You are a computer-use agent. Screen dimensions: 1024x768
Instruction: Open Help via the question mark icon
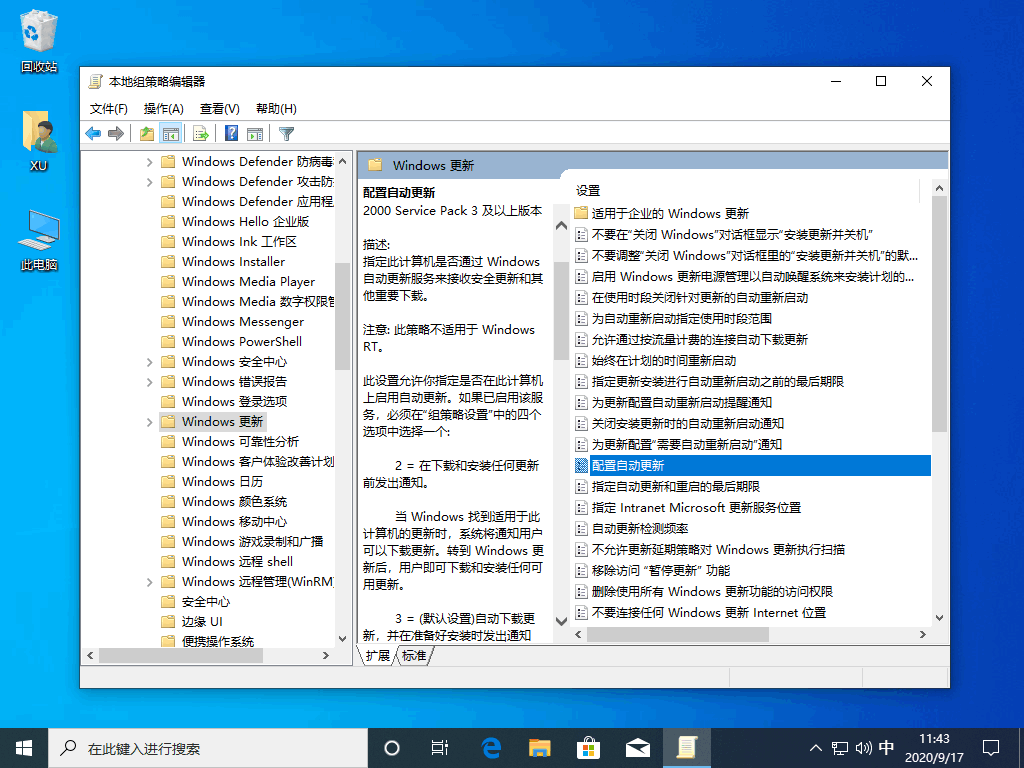231,134
